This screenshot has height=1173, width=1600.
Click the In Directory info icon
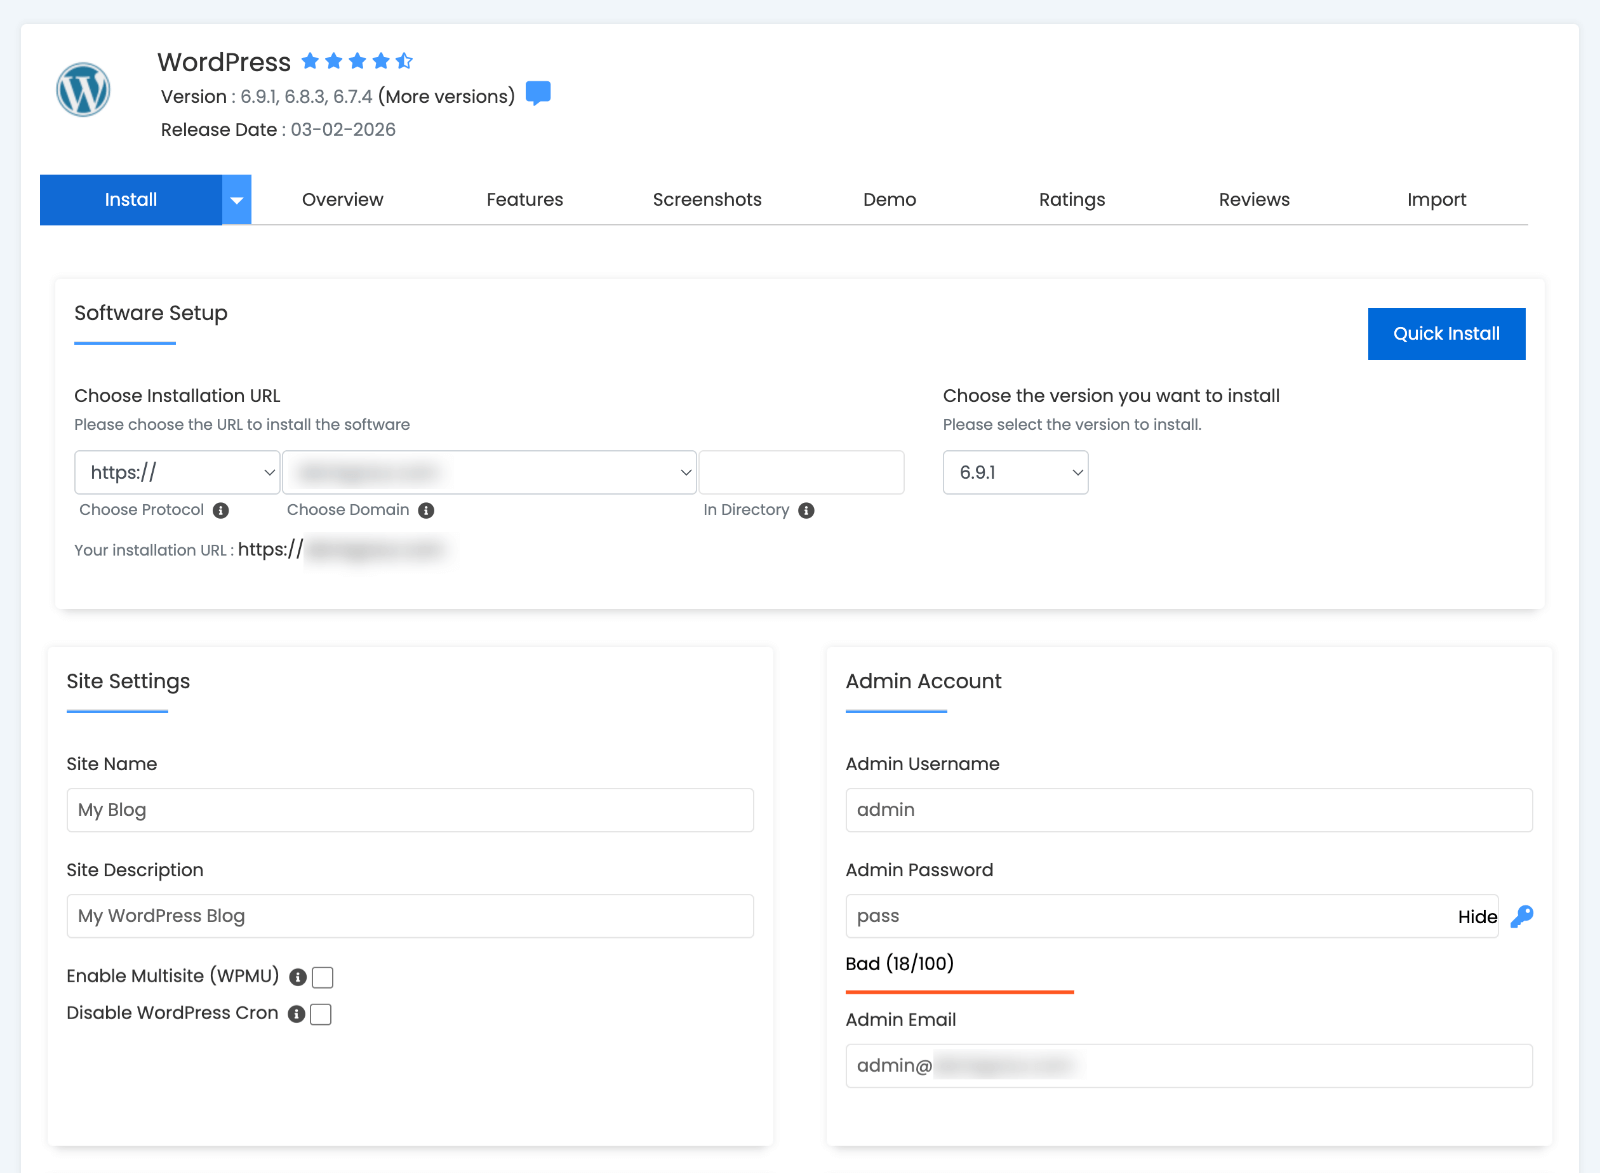click(x=806, y=510)
